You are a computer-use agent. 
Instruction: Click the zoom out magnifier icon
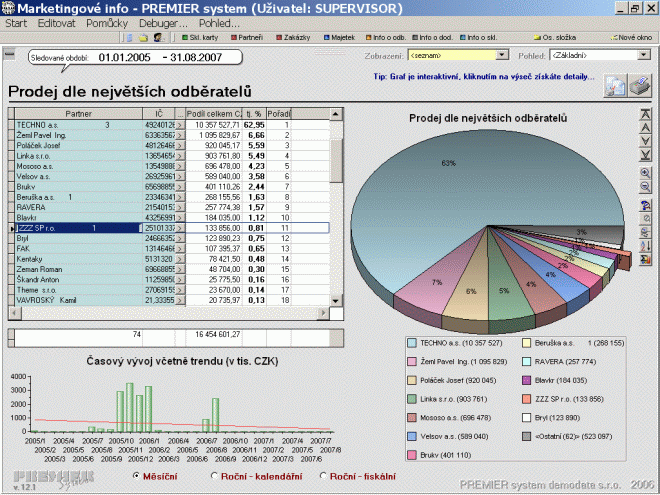click(x=645, y=186)
